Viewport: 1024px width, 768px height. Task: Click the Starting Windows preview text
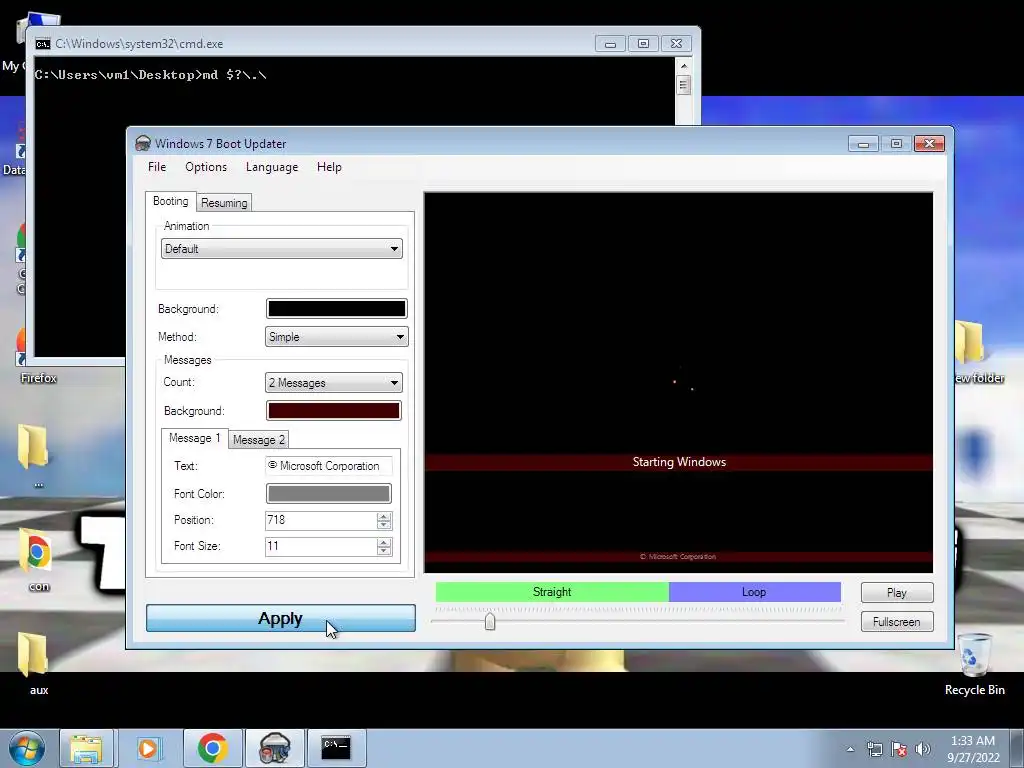coord(679,462)
